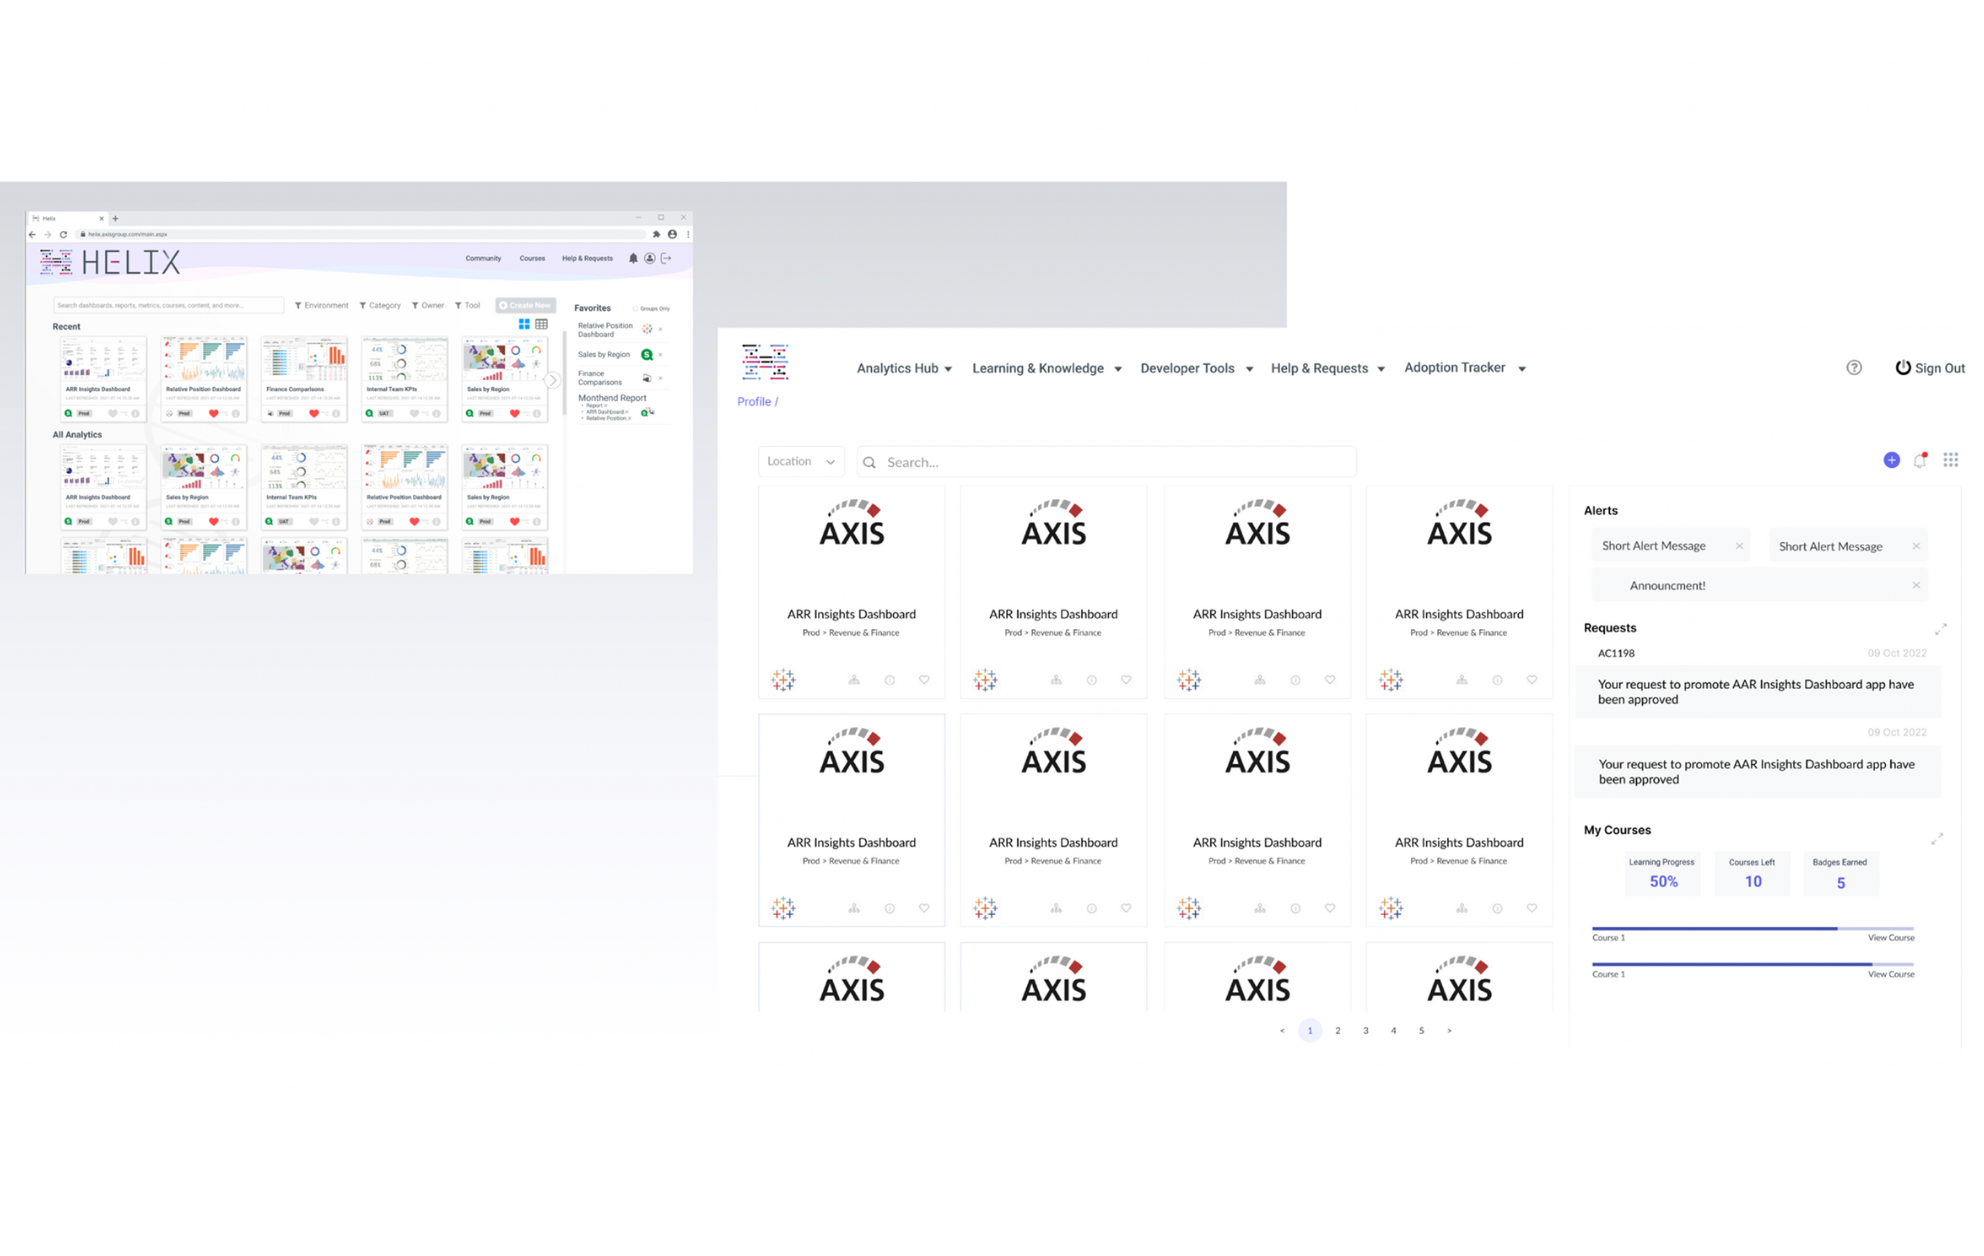1984x1256 pixels.
Task: Dismiss the Announcement! alert
Action: pyautogui.click(x=1916, y=585)
